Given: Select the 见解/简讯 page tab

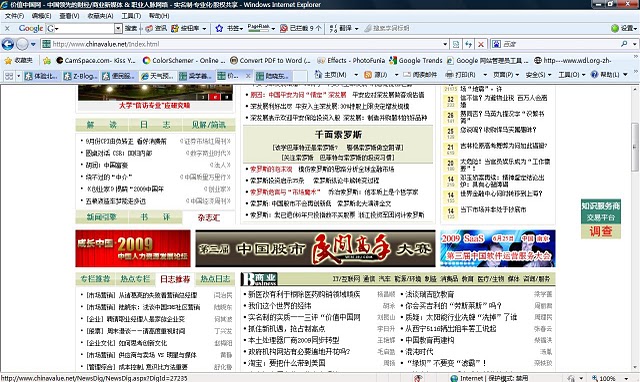Looking at the screenshot, I should pyautogui.click(x=209, y=125).
